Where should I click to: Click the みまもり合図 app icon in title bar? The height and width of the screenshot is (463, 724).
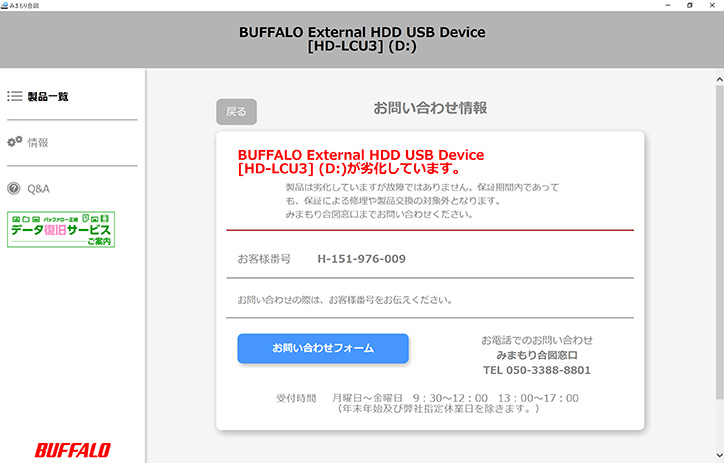coord(6,5)
